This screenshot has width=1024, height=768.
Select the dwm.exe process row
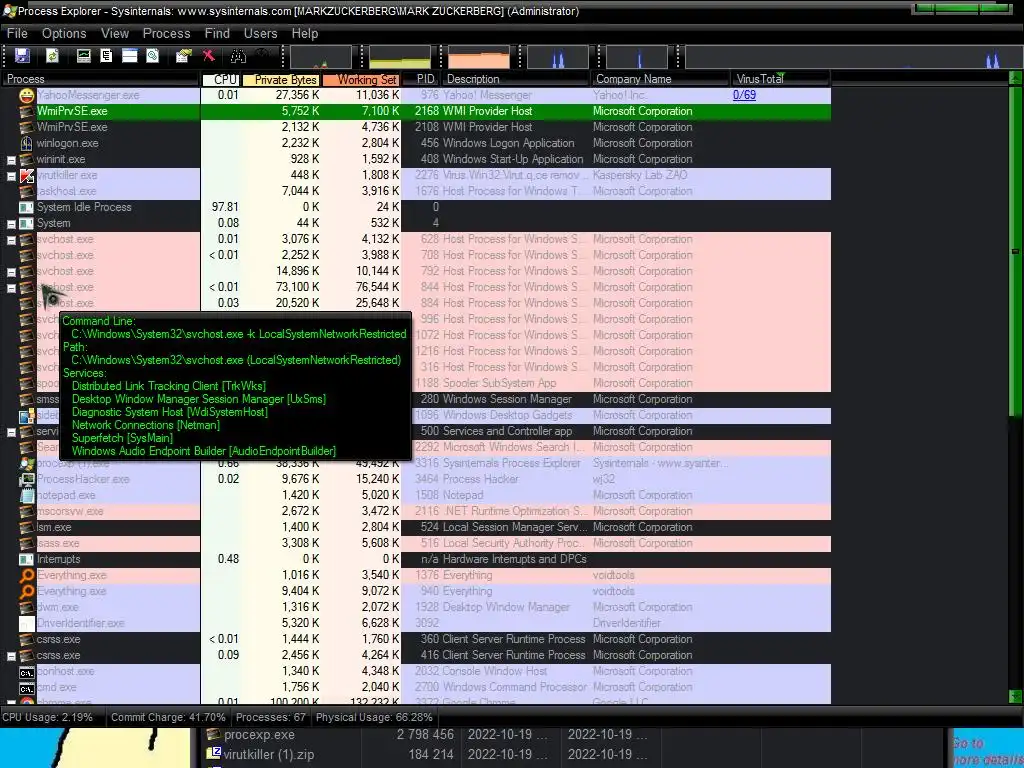pyautogui.click(x=416, y=607)
